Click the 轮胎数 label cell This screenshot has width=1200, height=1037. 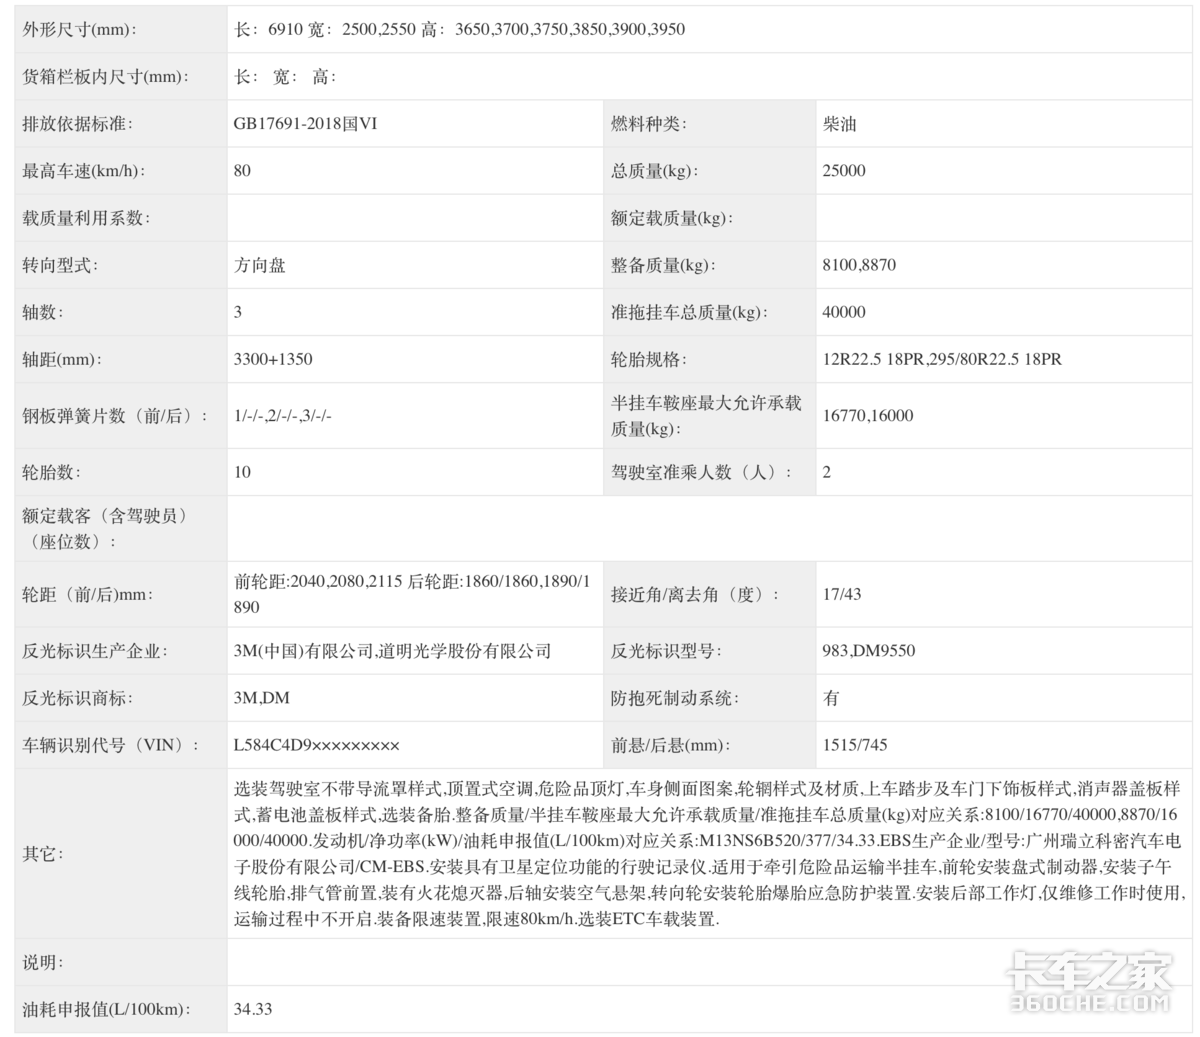coord(52,472)
